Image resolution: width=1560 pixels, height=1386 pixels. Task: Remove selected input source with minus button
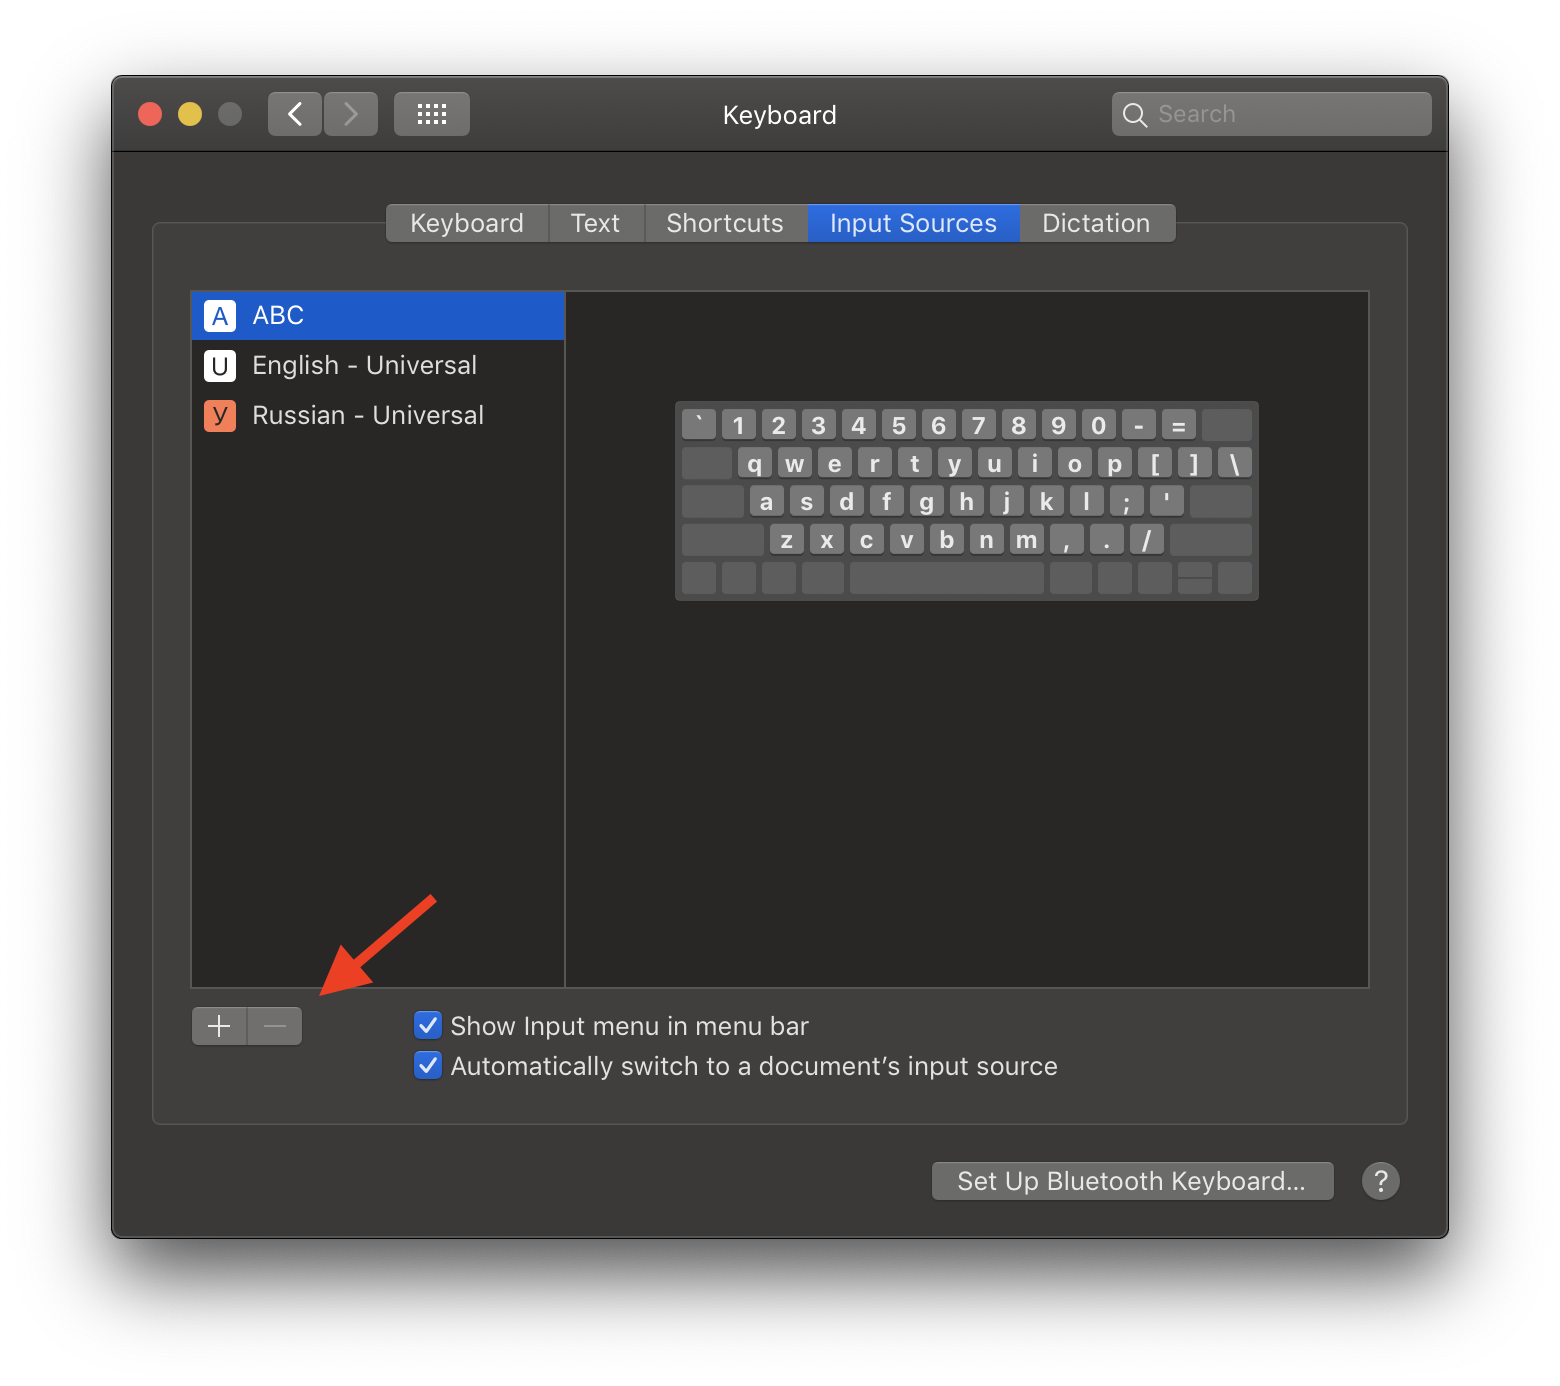tap(274, 1025)
